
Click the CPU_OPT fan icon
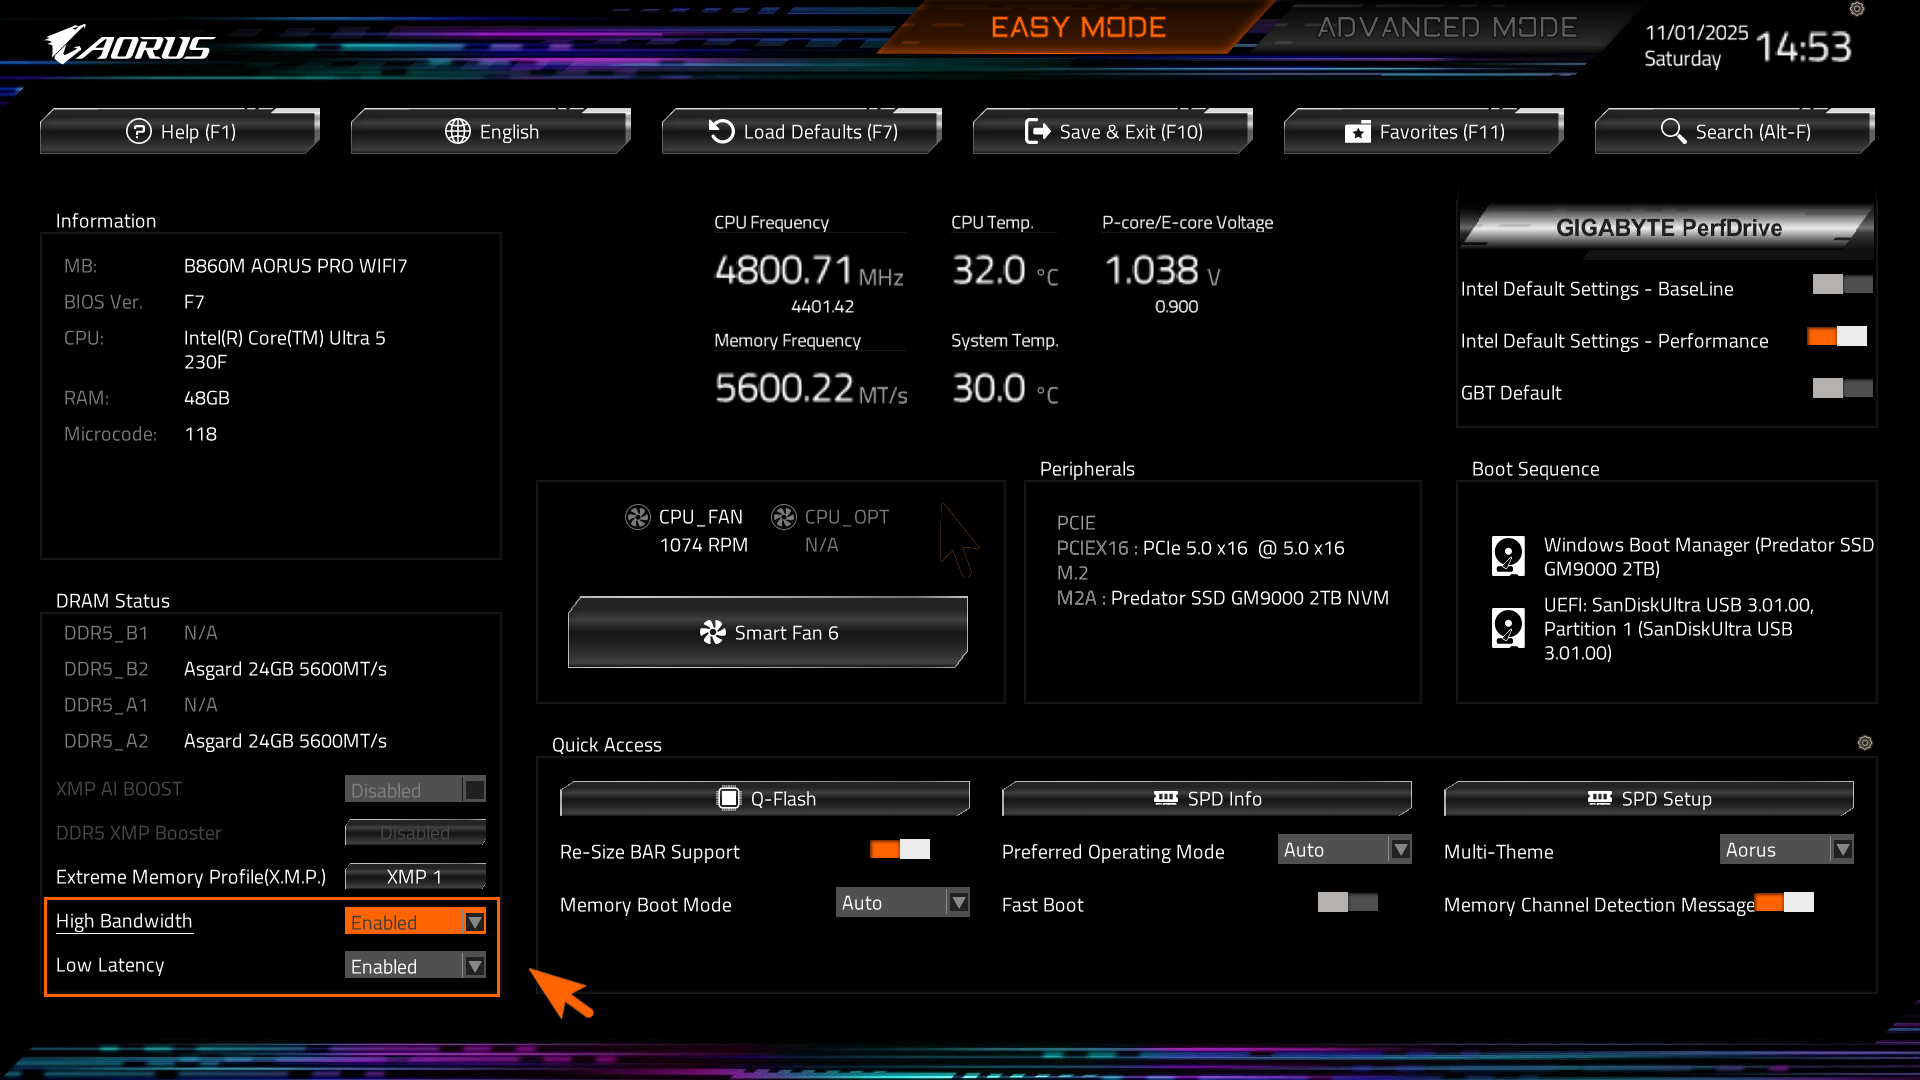[784, 517]
